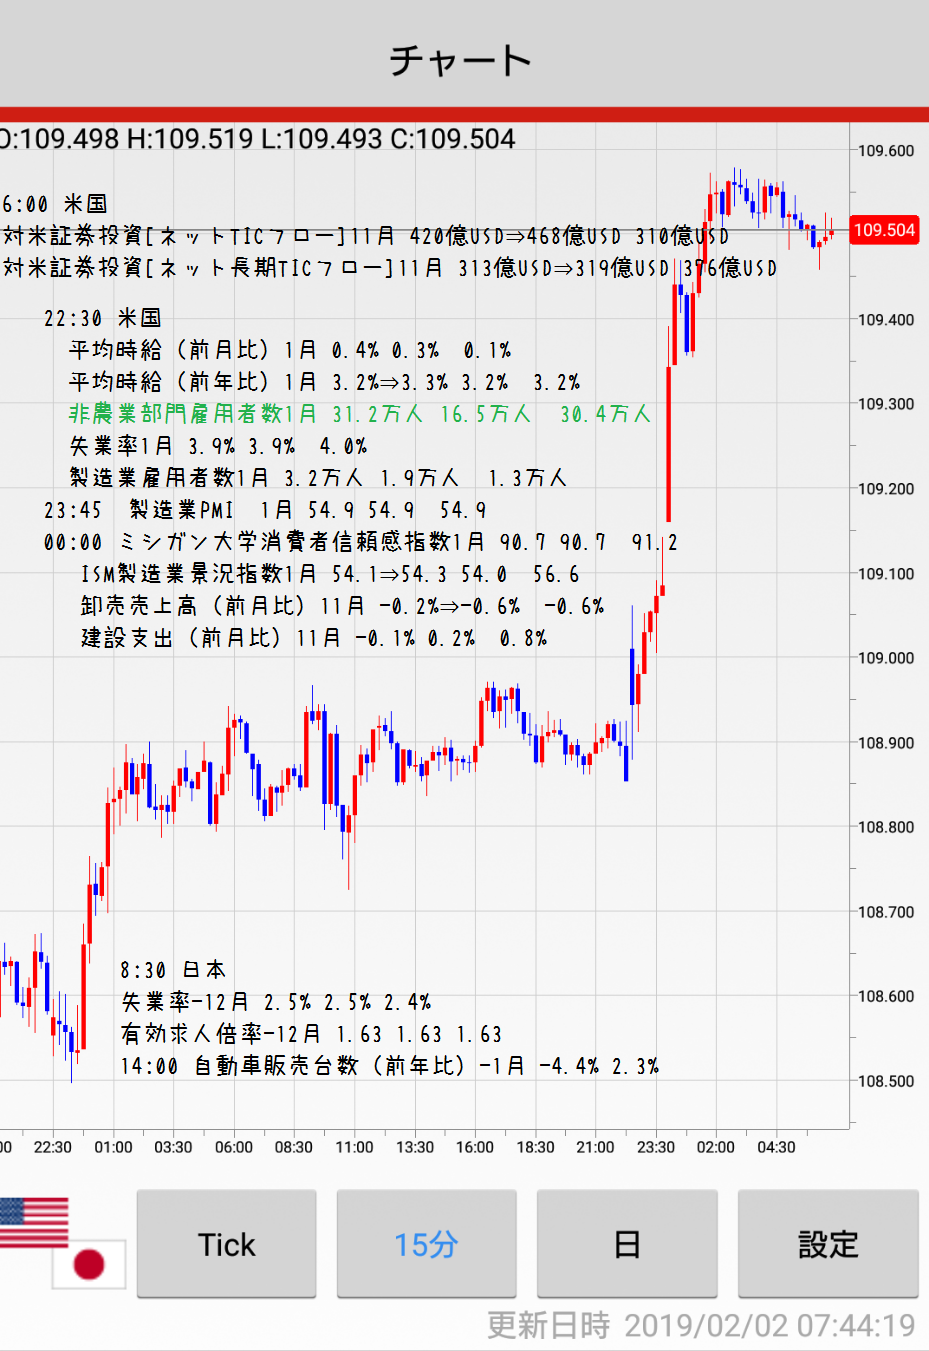
Task: Click the 109.600 price axis label
Action: coord(886,151)
